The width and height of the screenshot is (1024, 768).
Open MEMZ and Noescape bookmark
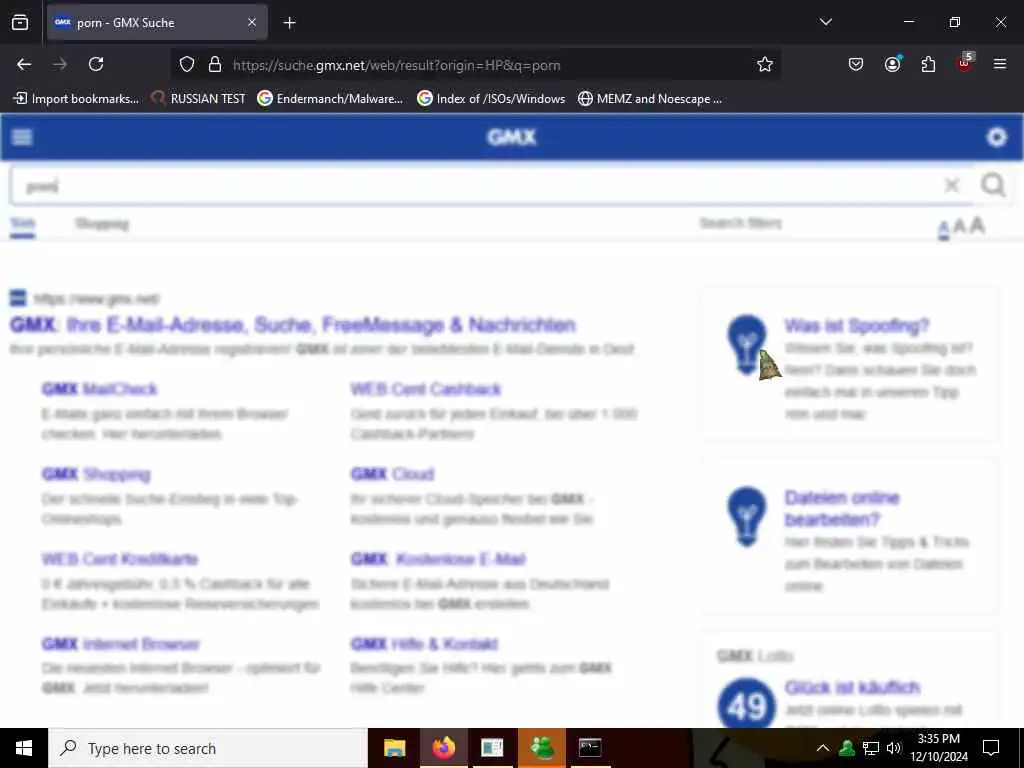[x=650, y=99]
